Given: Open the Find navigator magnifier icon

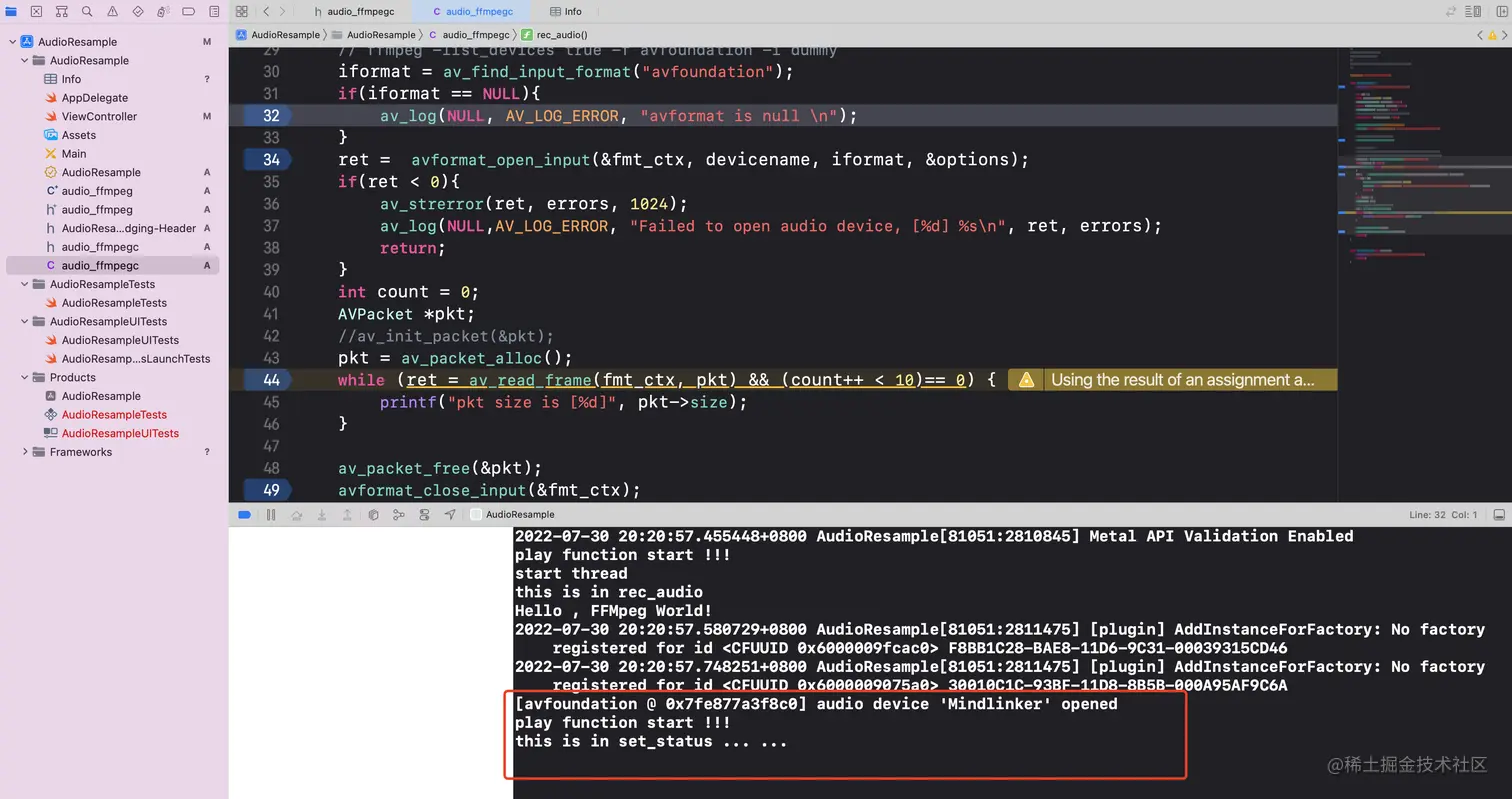Looking at the screenshot, I should pos(87,12).
